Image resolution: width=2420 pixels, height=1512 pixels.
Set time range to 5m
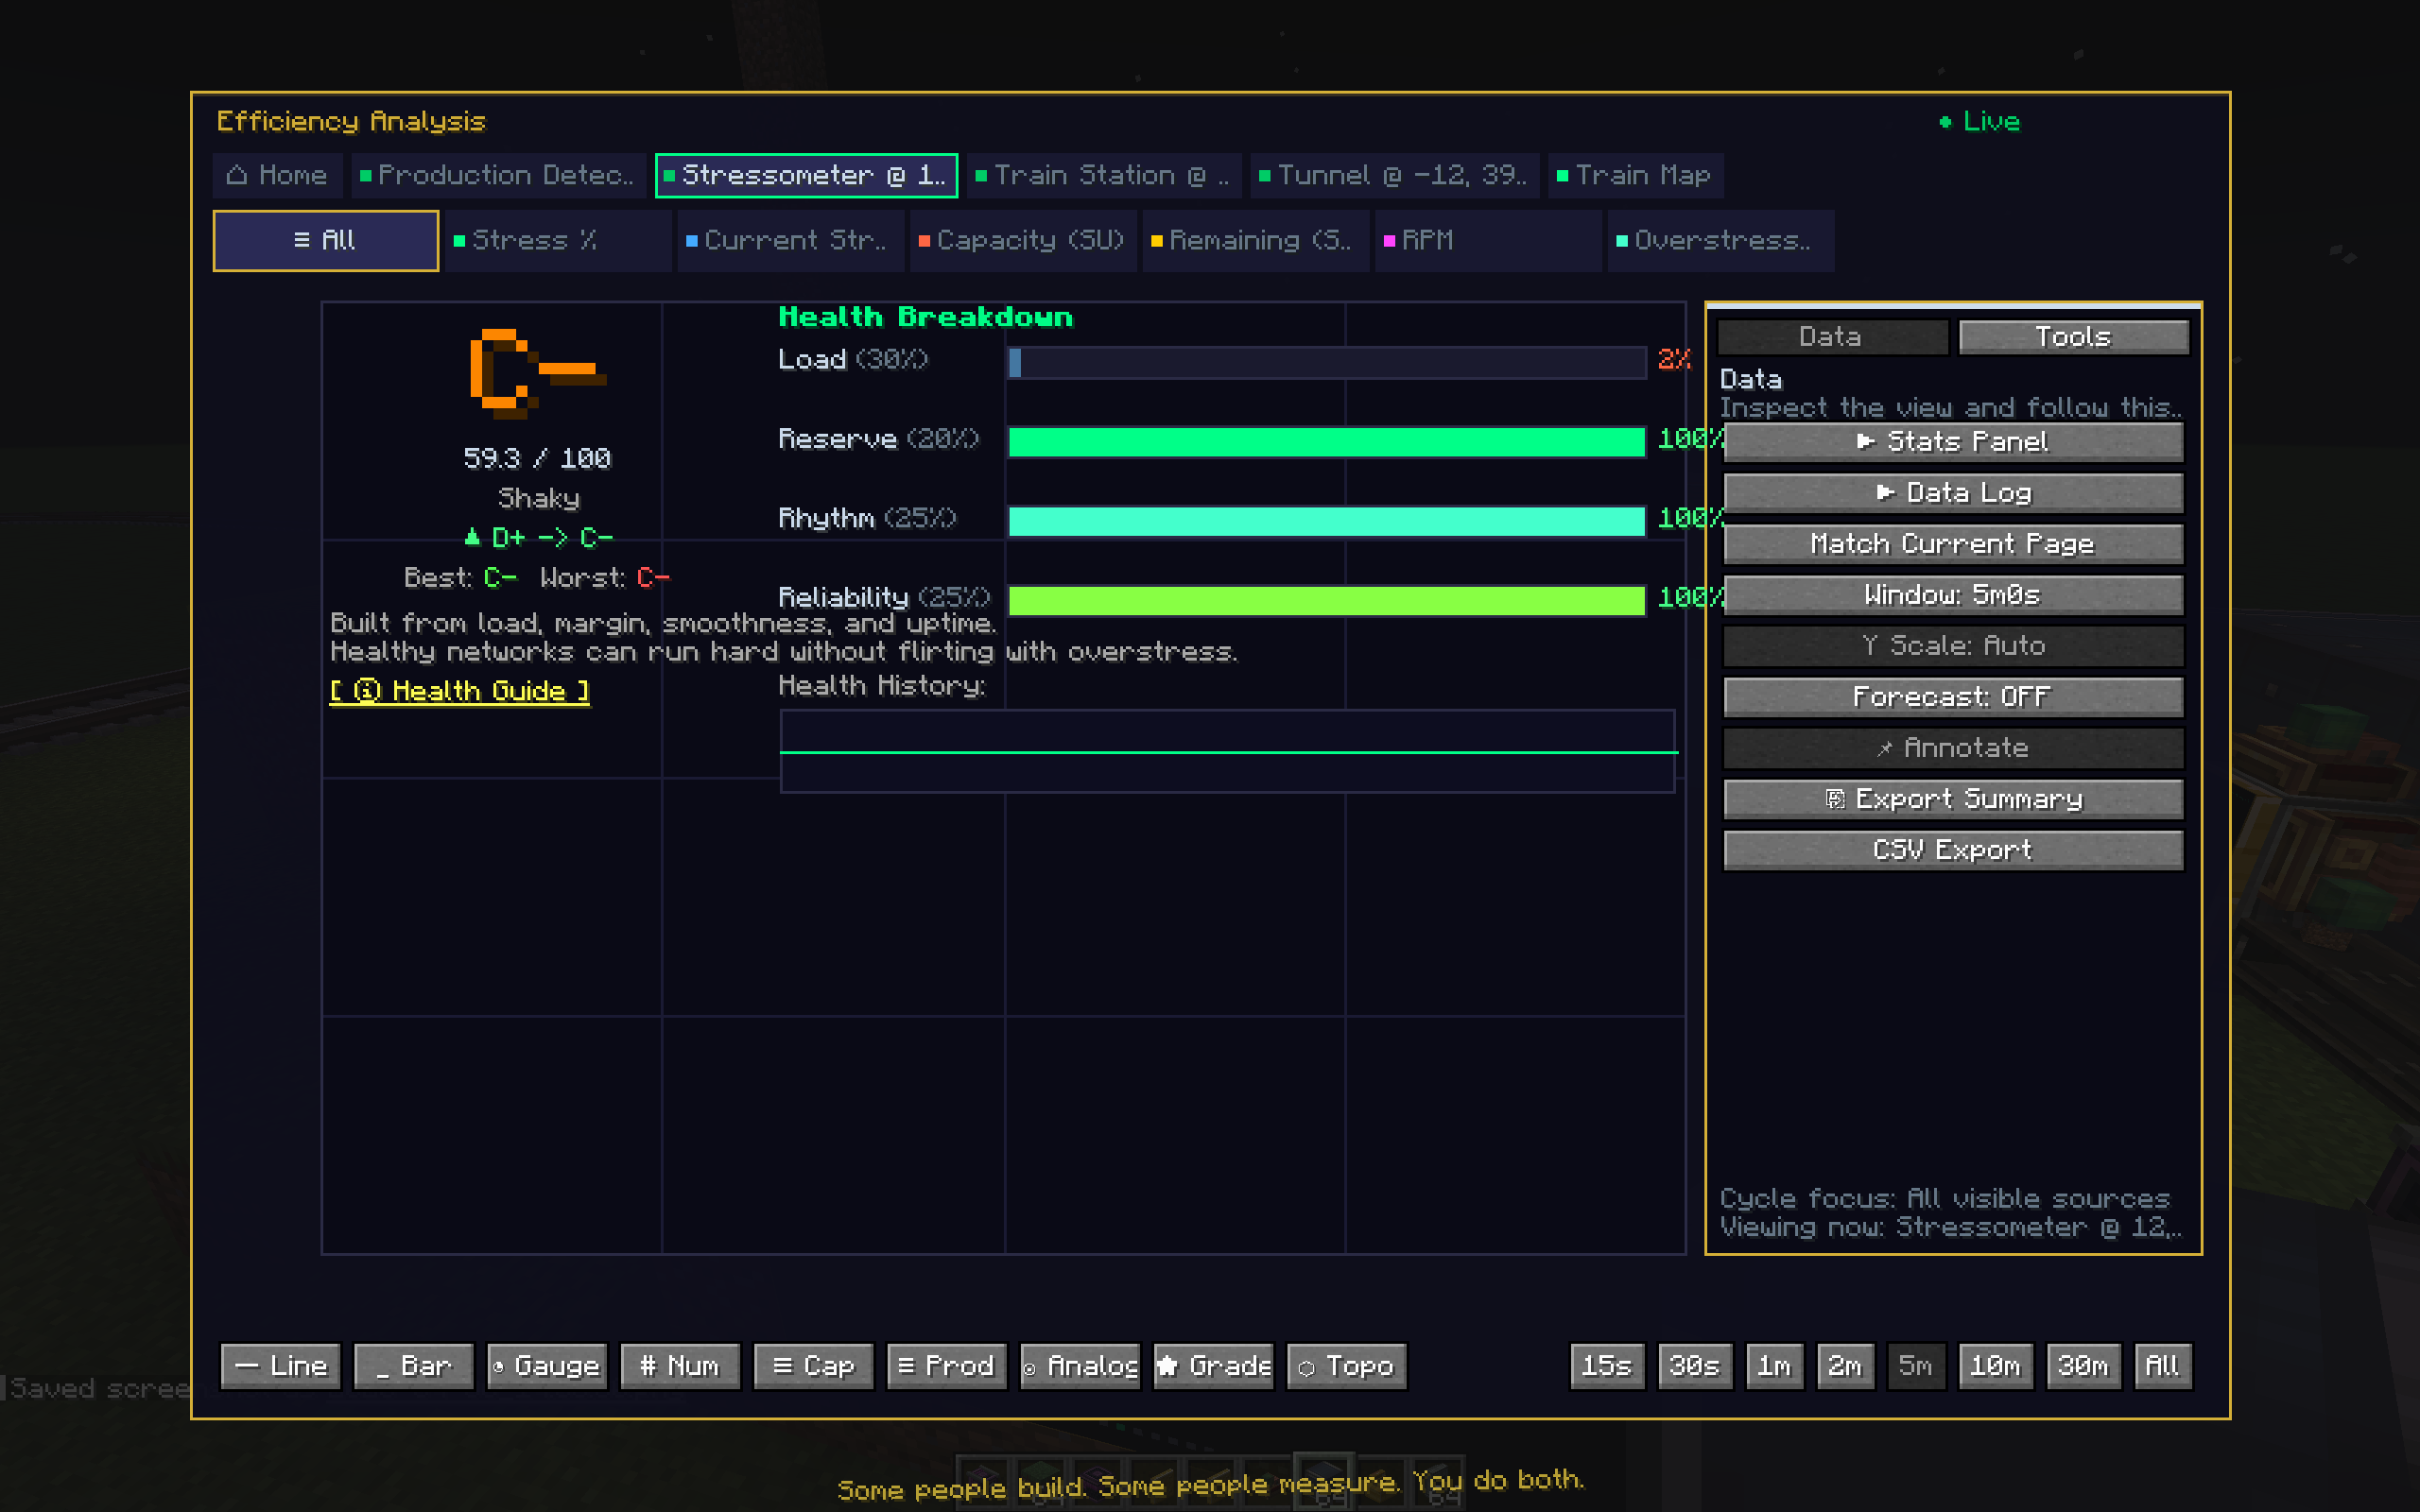pos(1916,1366)
